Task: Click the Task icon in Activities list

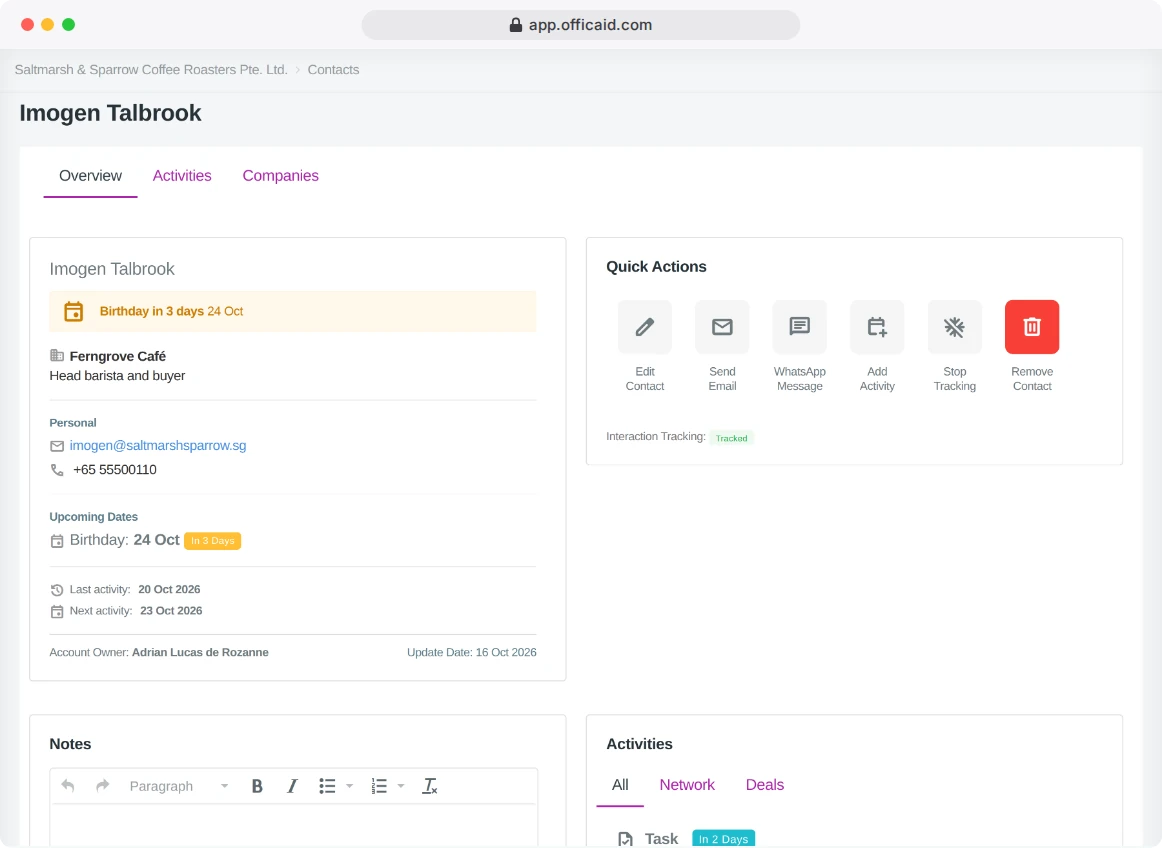Action: (x=625, y=839)
